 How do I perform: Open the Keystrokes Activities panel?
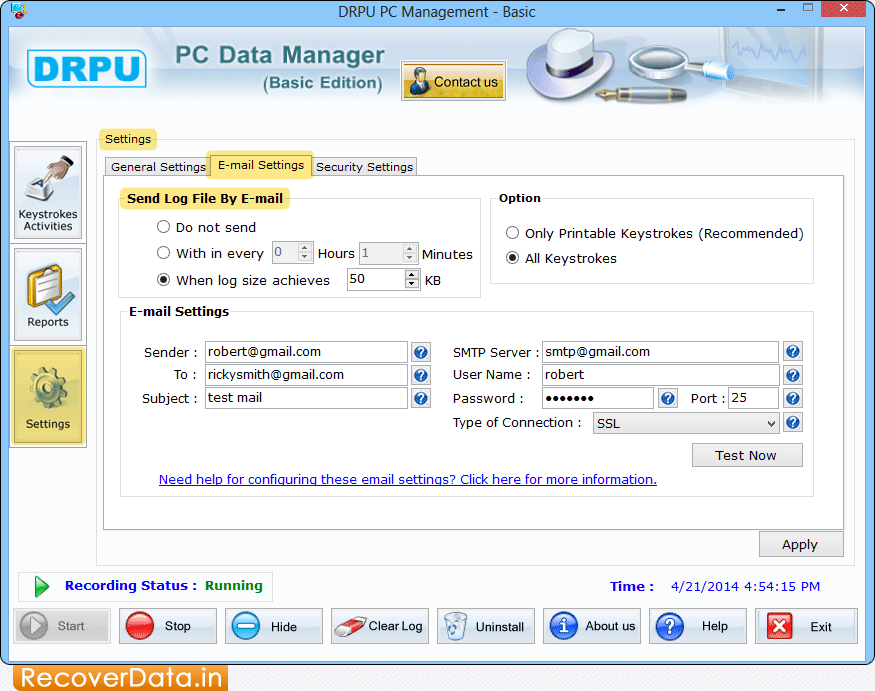[48, 193]
